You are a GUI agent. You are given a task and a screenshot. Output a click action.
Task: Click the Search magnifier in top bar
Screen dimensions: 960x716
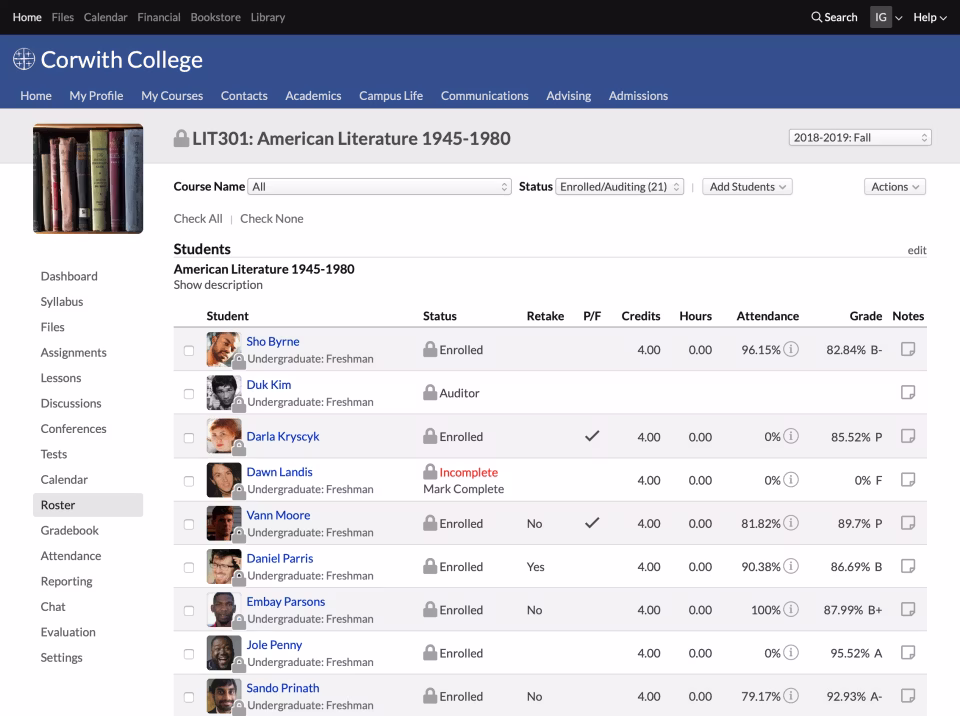tap(817, 17)
